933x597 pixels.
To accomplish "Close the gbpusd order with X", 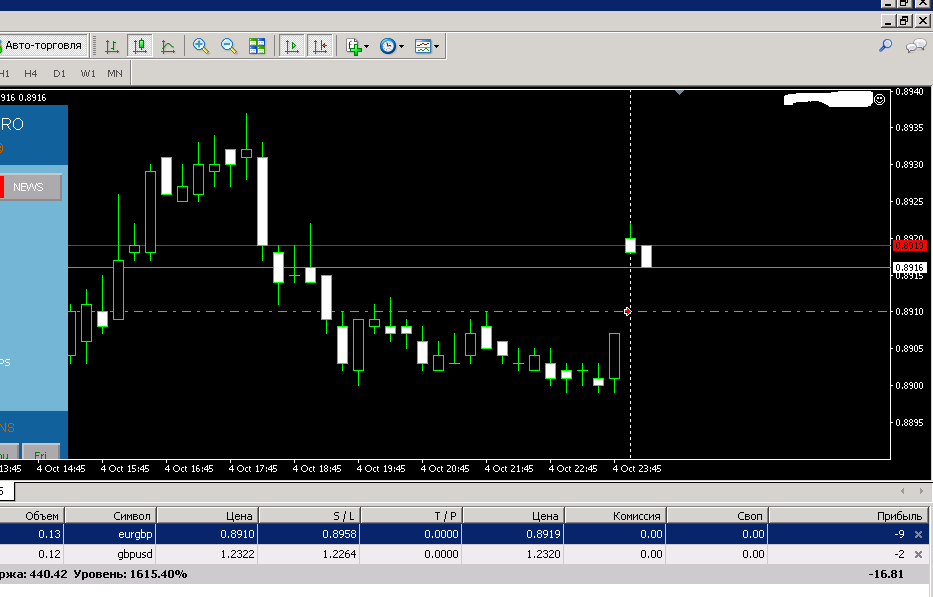I will pos(918,554).
